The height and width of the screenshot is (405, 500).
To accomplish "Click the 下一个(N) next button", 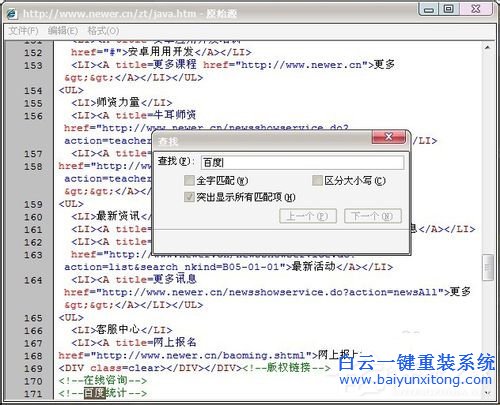I will coord(372,216).
